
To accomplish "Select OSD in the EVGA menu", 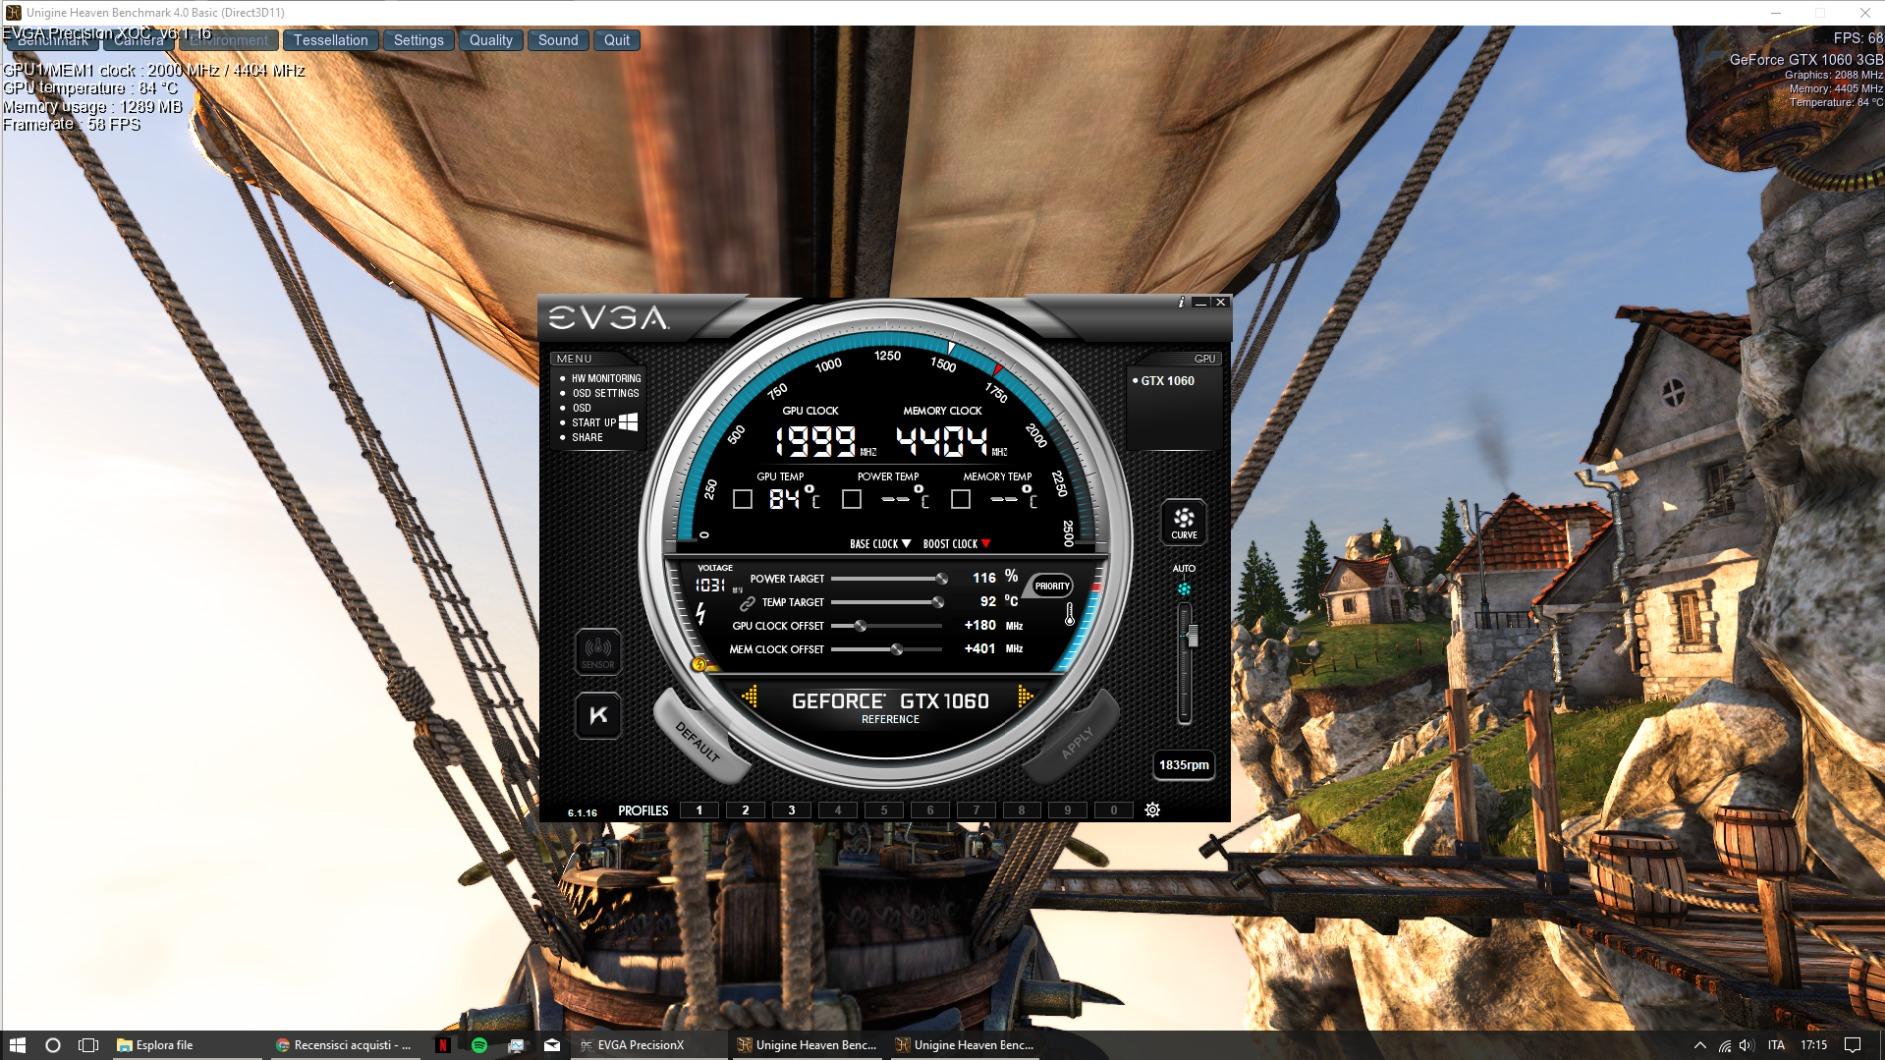I will point(581,408).
